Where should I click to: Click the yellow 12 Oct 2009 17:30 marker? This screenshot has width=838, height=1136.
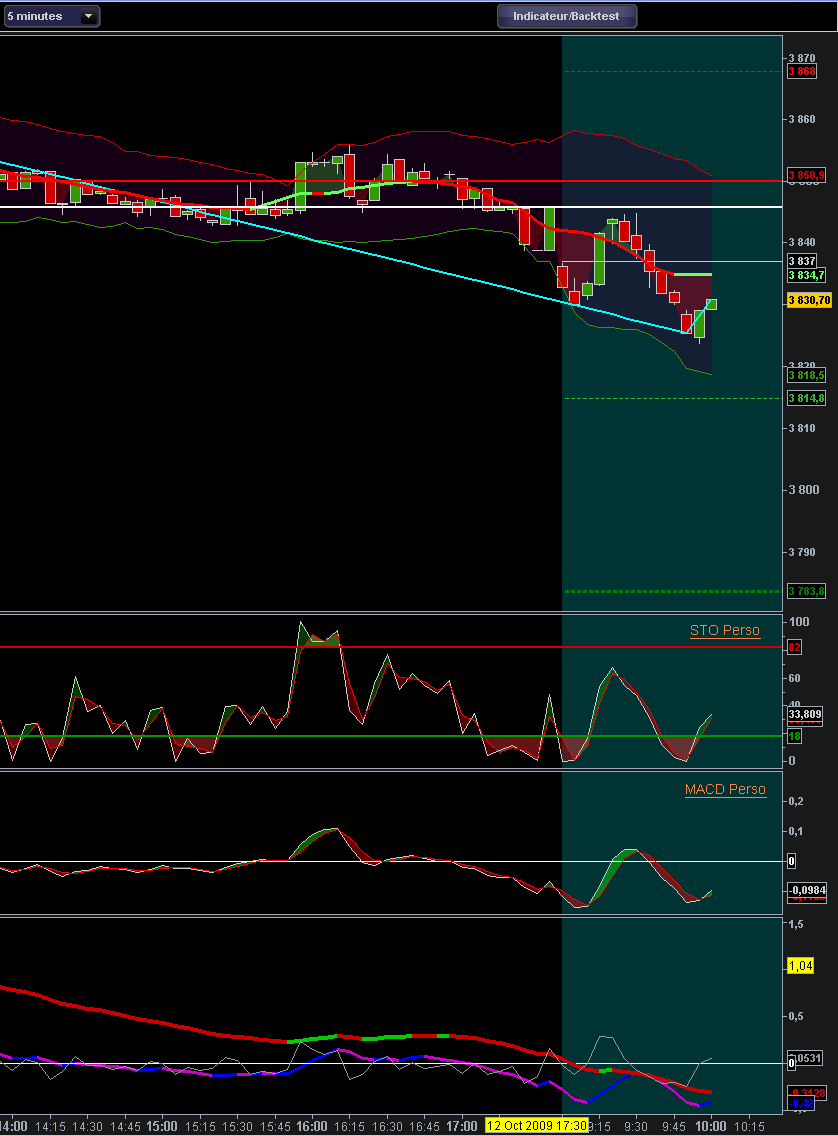click(537, 1126)
